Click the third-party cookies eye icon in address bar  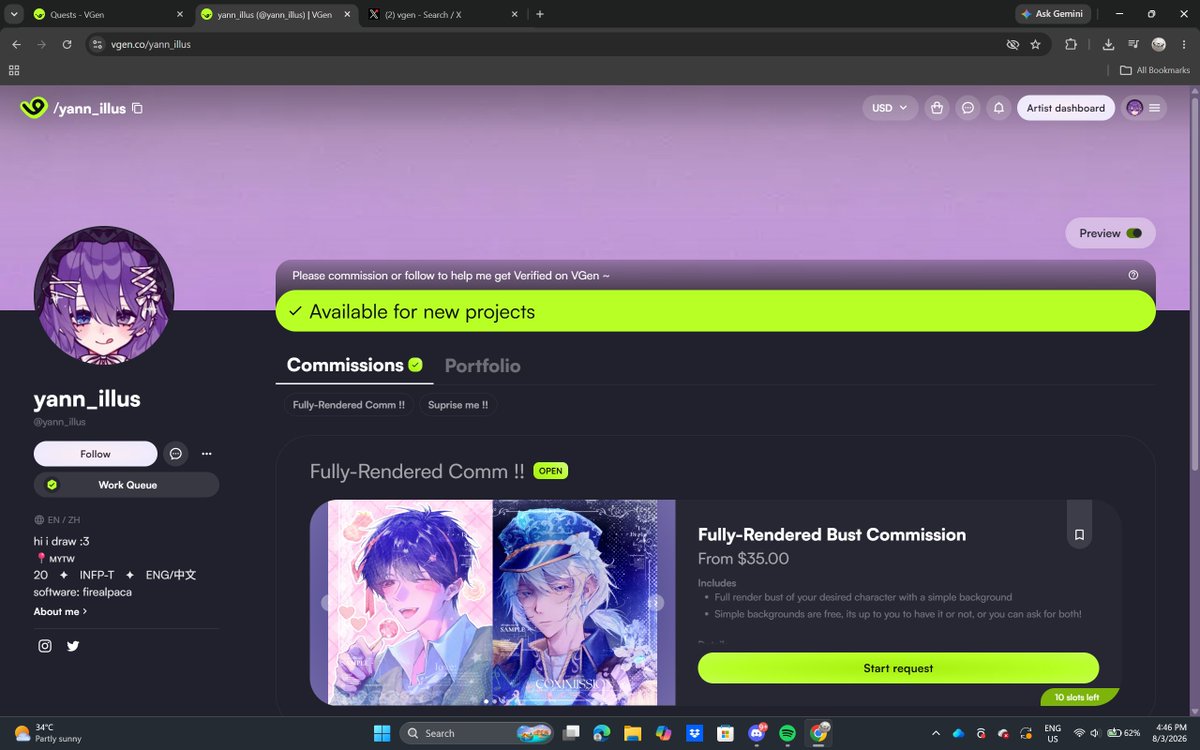click(x=1012, y=44)
